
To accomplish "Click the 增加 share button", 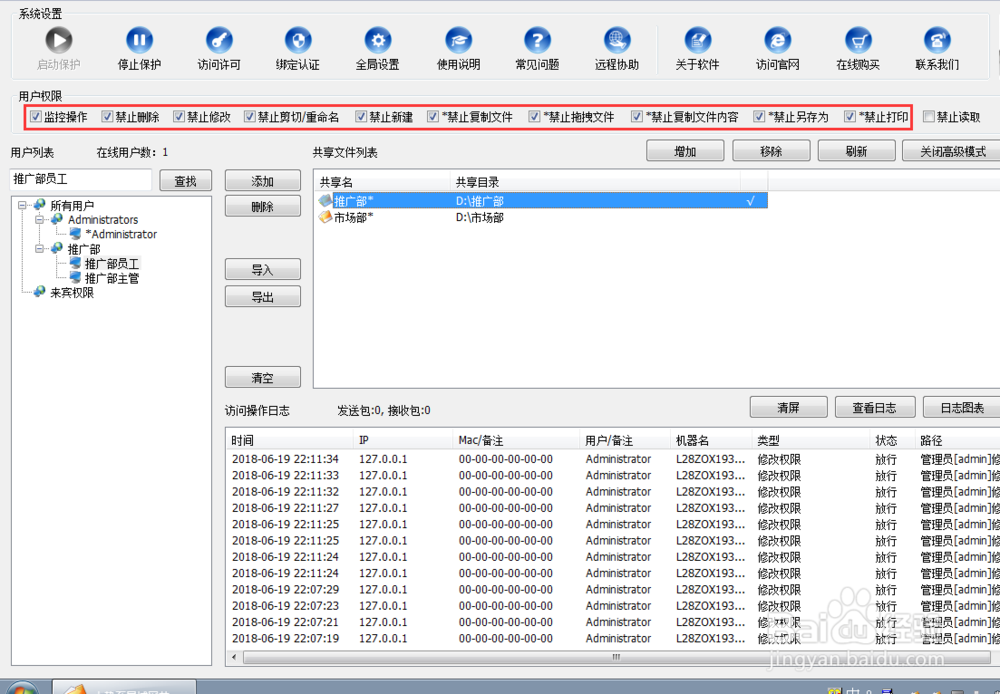I will [x=685, y=151].
